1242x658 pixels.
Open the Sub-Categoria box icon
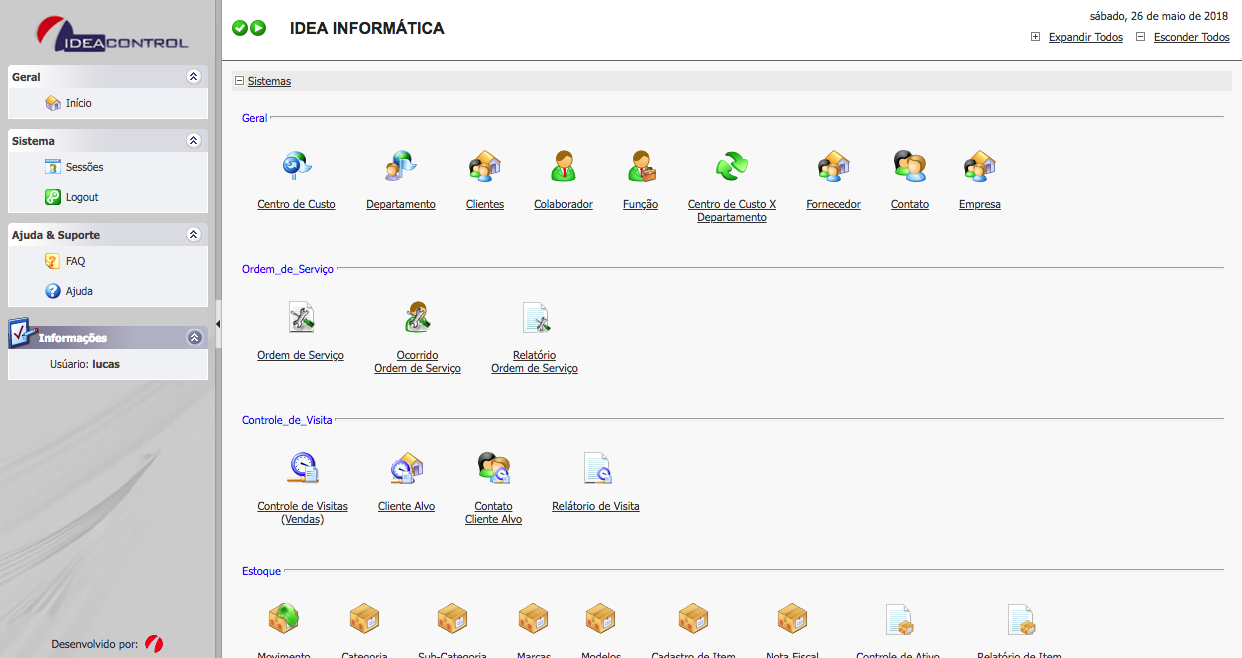pos(452,619)
